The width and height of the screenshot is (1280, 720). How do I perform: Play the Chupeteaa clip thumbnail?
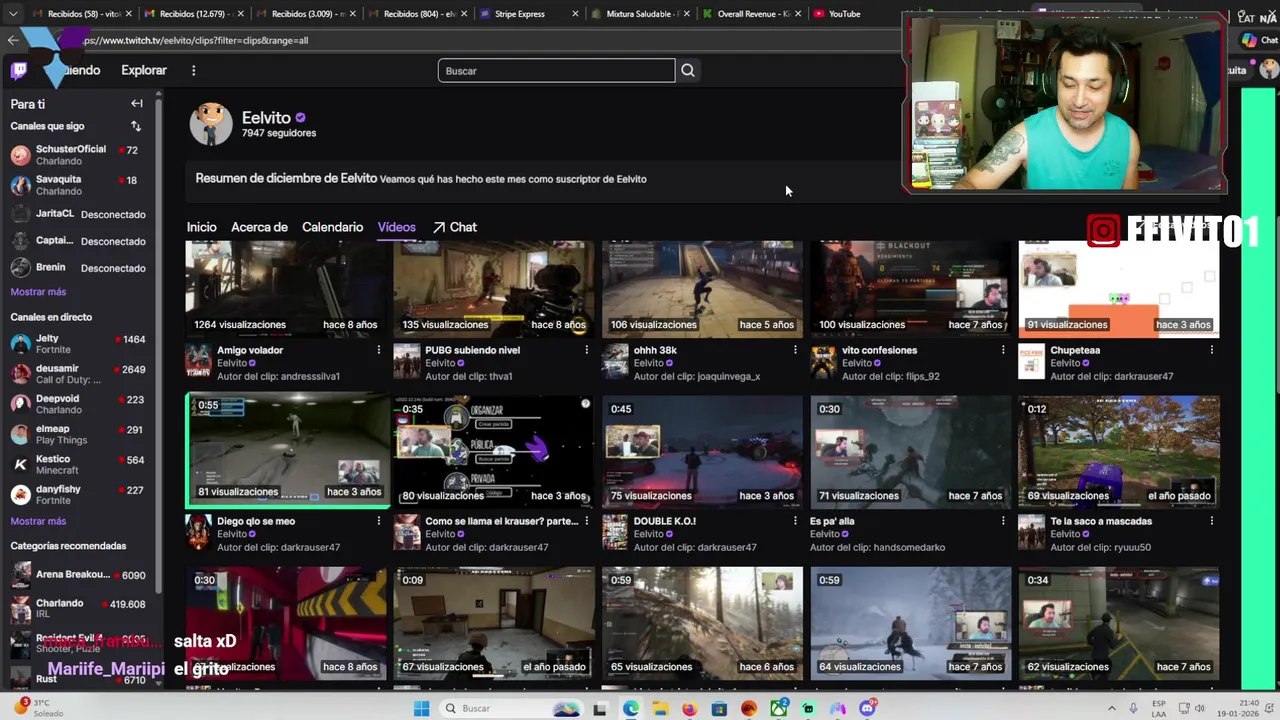point(1118,287)
